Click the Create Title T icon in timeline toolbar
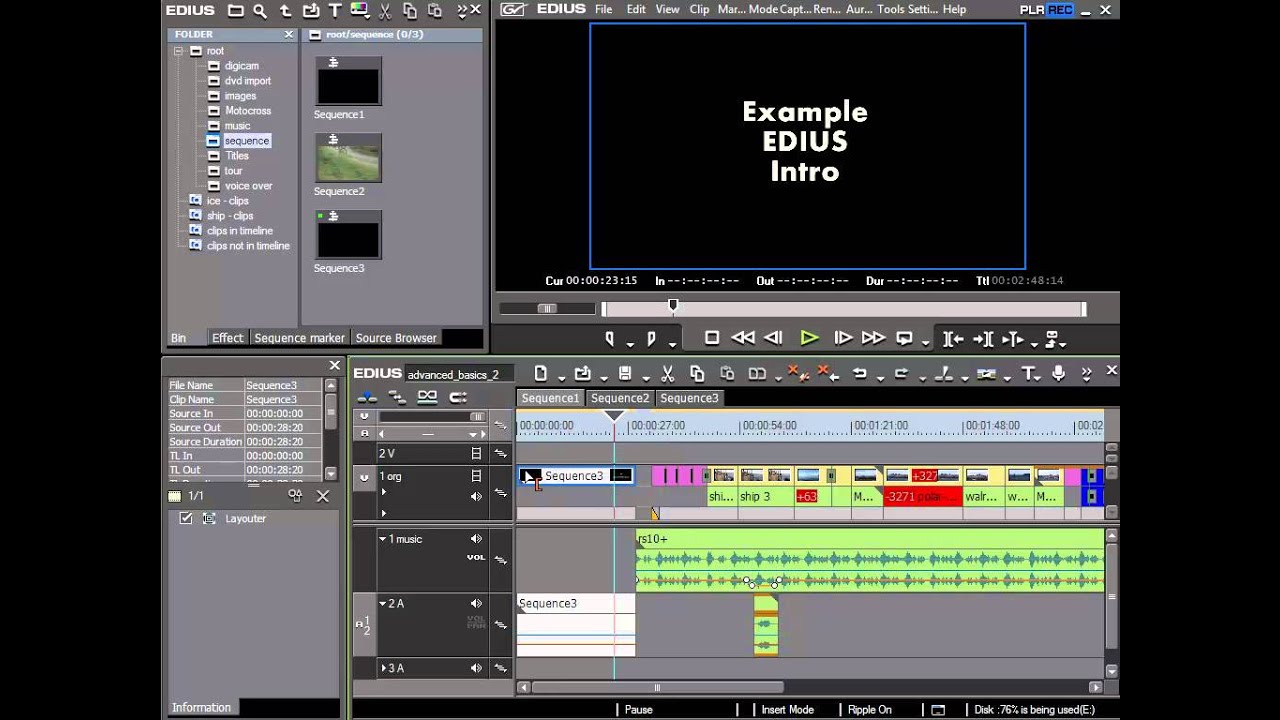This screenshot has width=1280, height=720. tap(1029, 374)
